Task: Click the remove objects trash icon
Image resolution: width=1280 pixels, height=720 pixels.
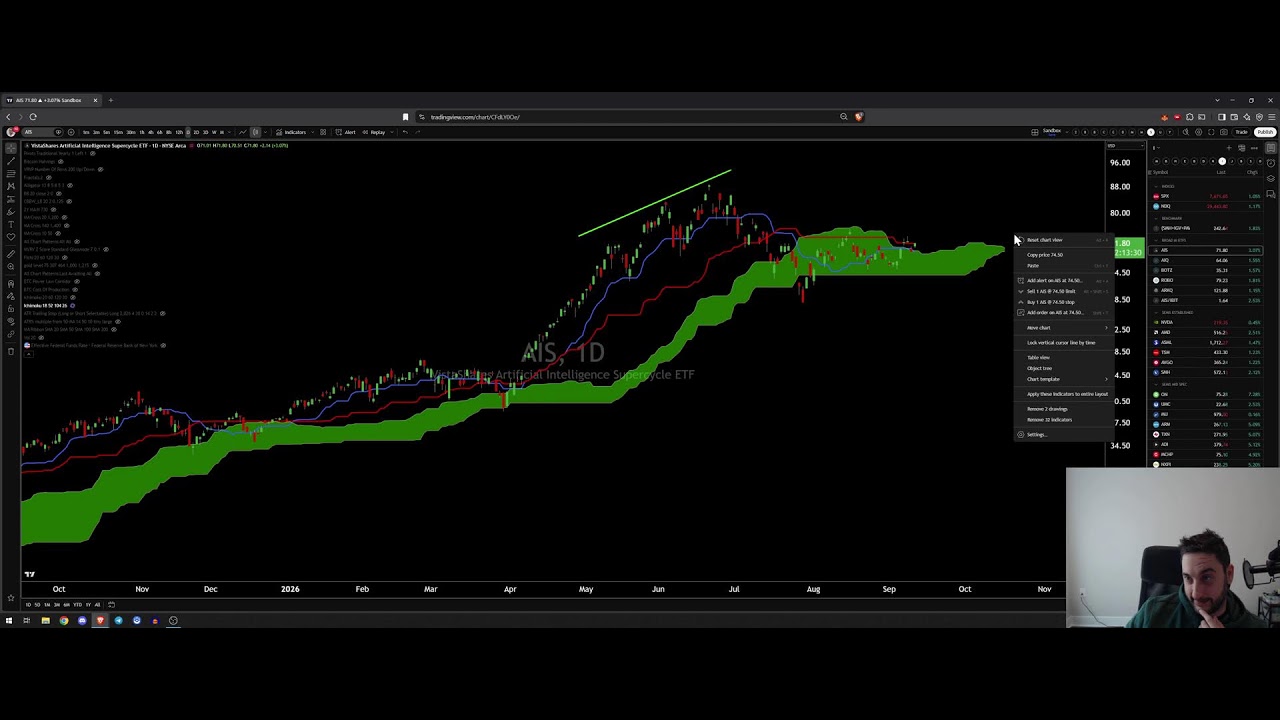Action: click(11, 350)
